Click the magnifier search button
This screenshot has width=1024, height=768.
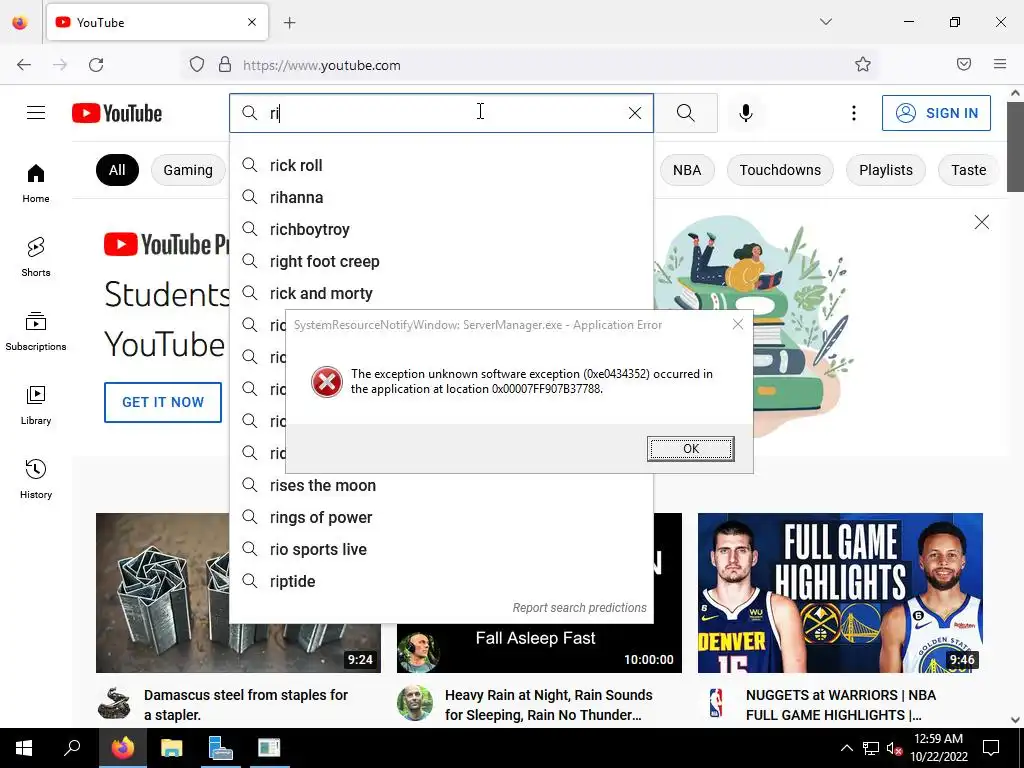click(686, 113)
